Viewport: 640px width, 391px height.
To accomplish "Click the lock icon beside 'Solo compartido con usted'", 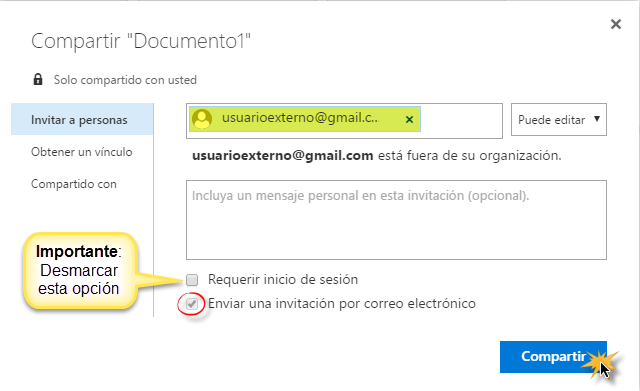I will 38,79.
